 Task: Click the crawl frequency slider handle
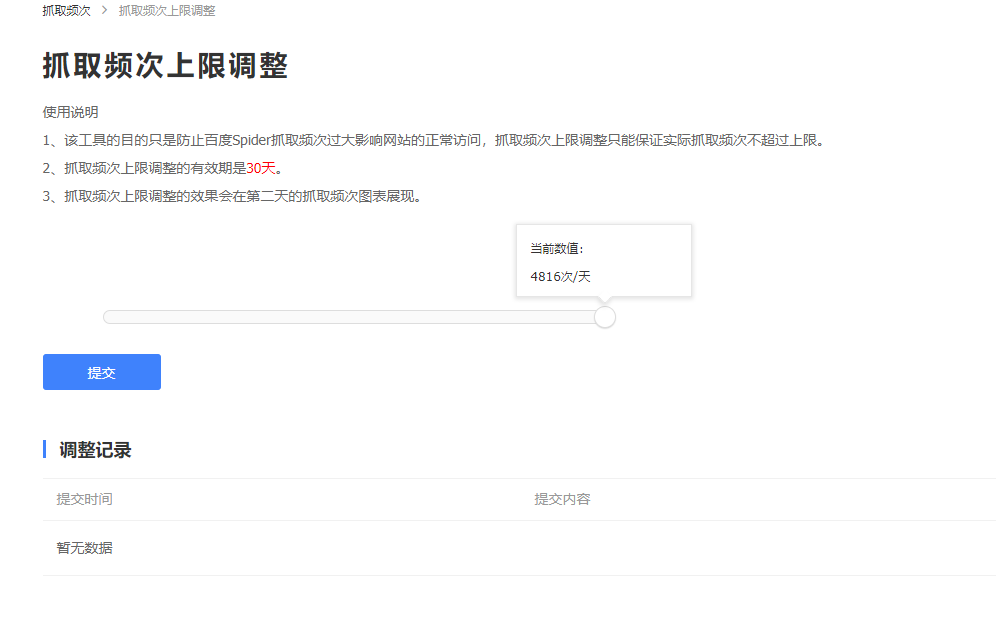pos(604,317)
